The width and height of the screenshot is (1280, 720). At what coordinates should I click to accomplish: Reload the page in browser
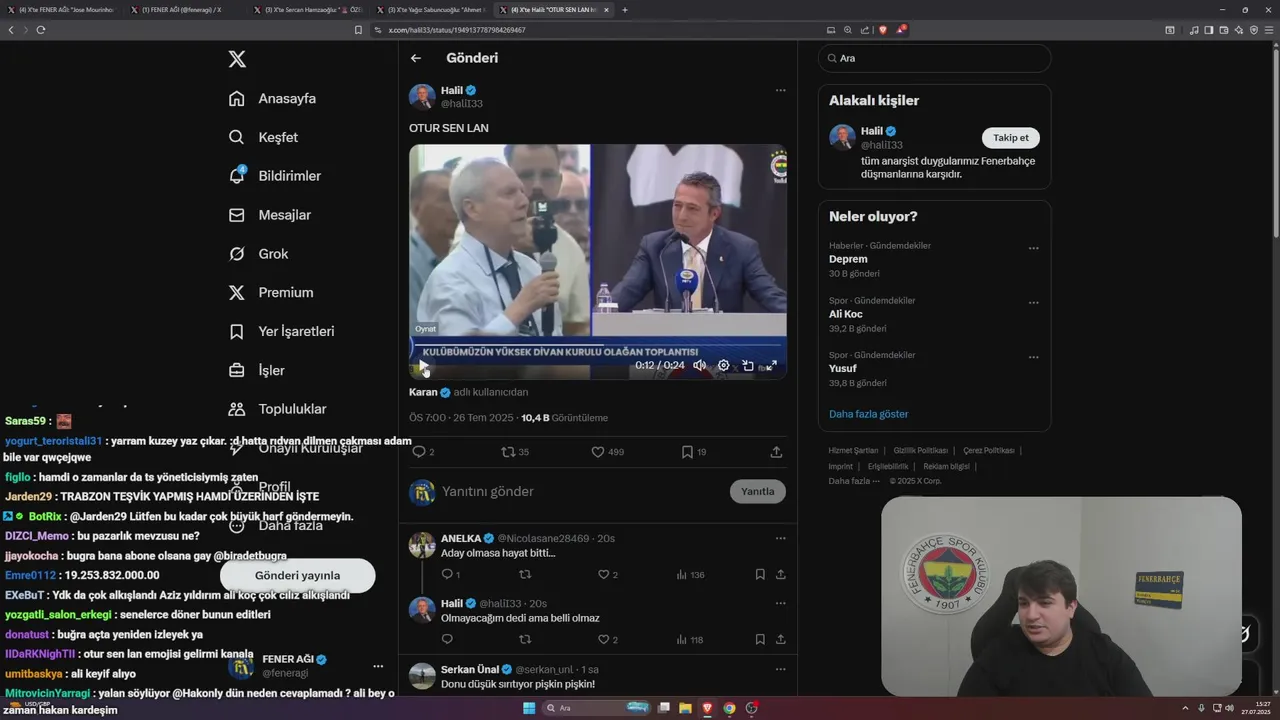click(x=41, y=30)
